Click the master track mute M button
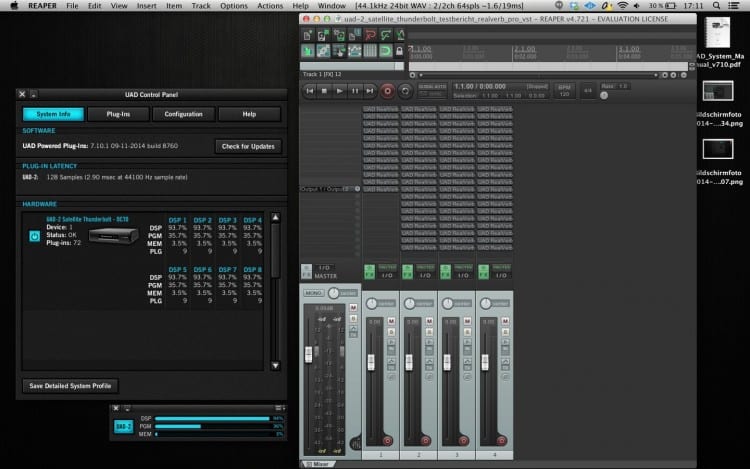This screenshot has width=750, height=469. tap(353, 307)
